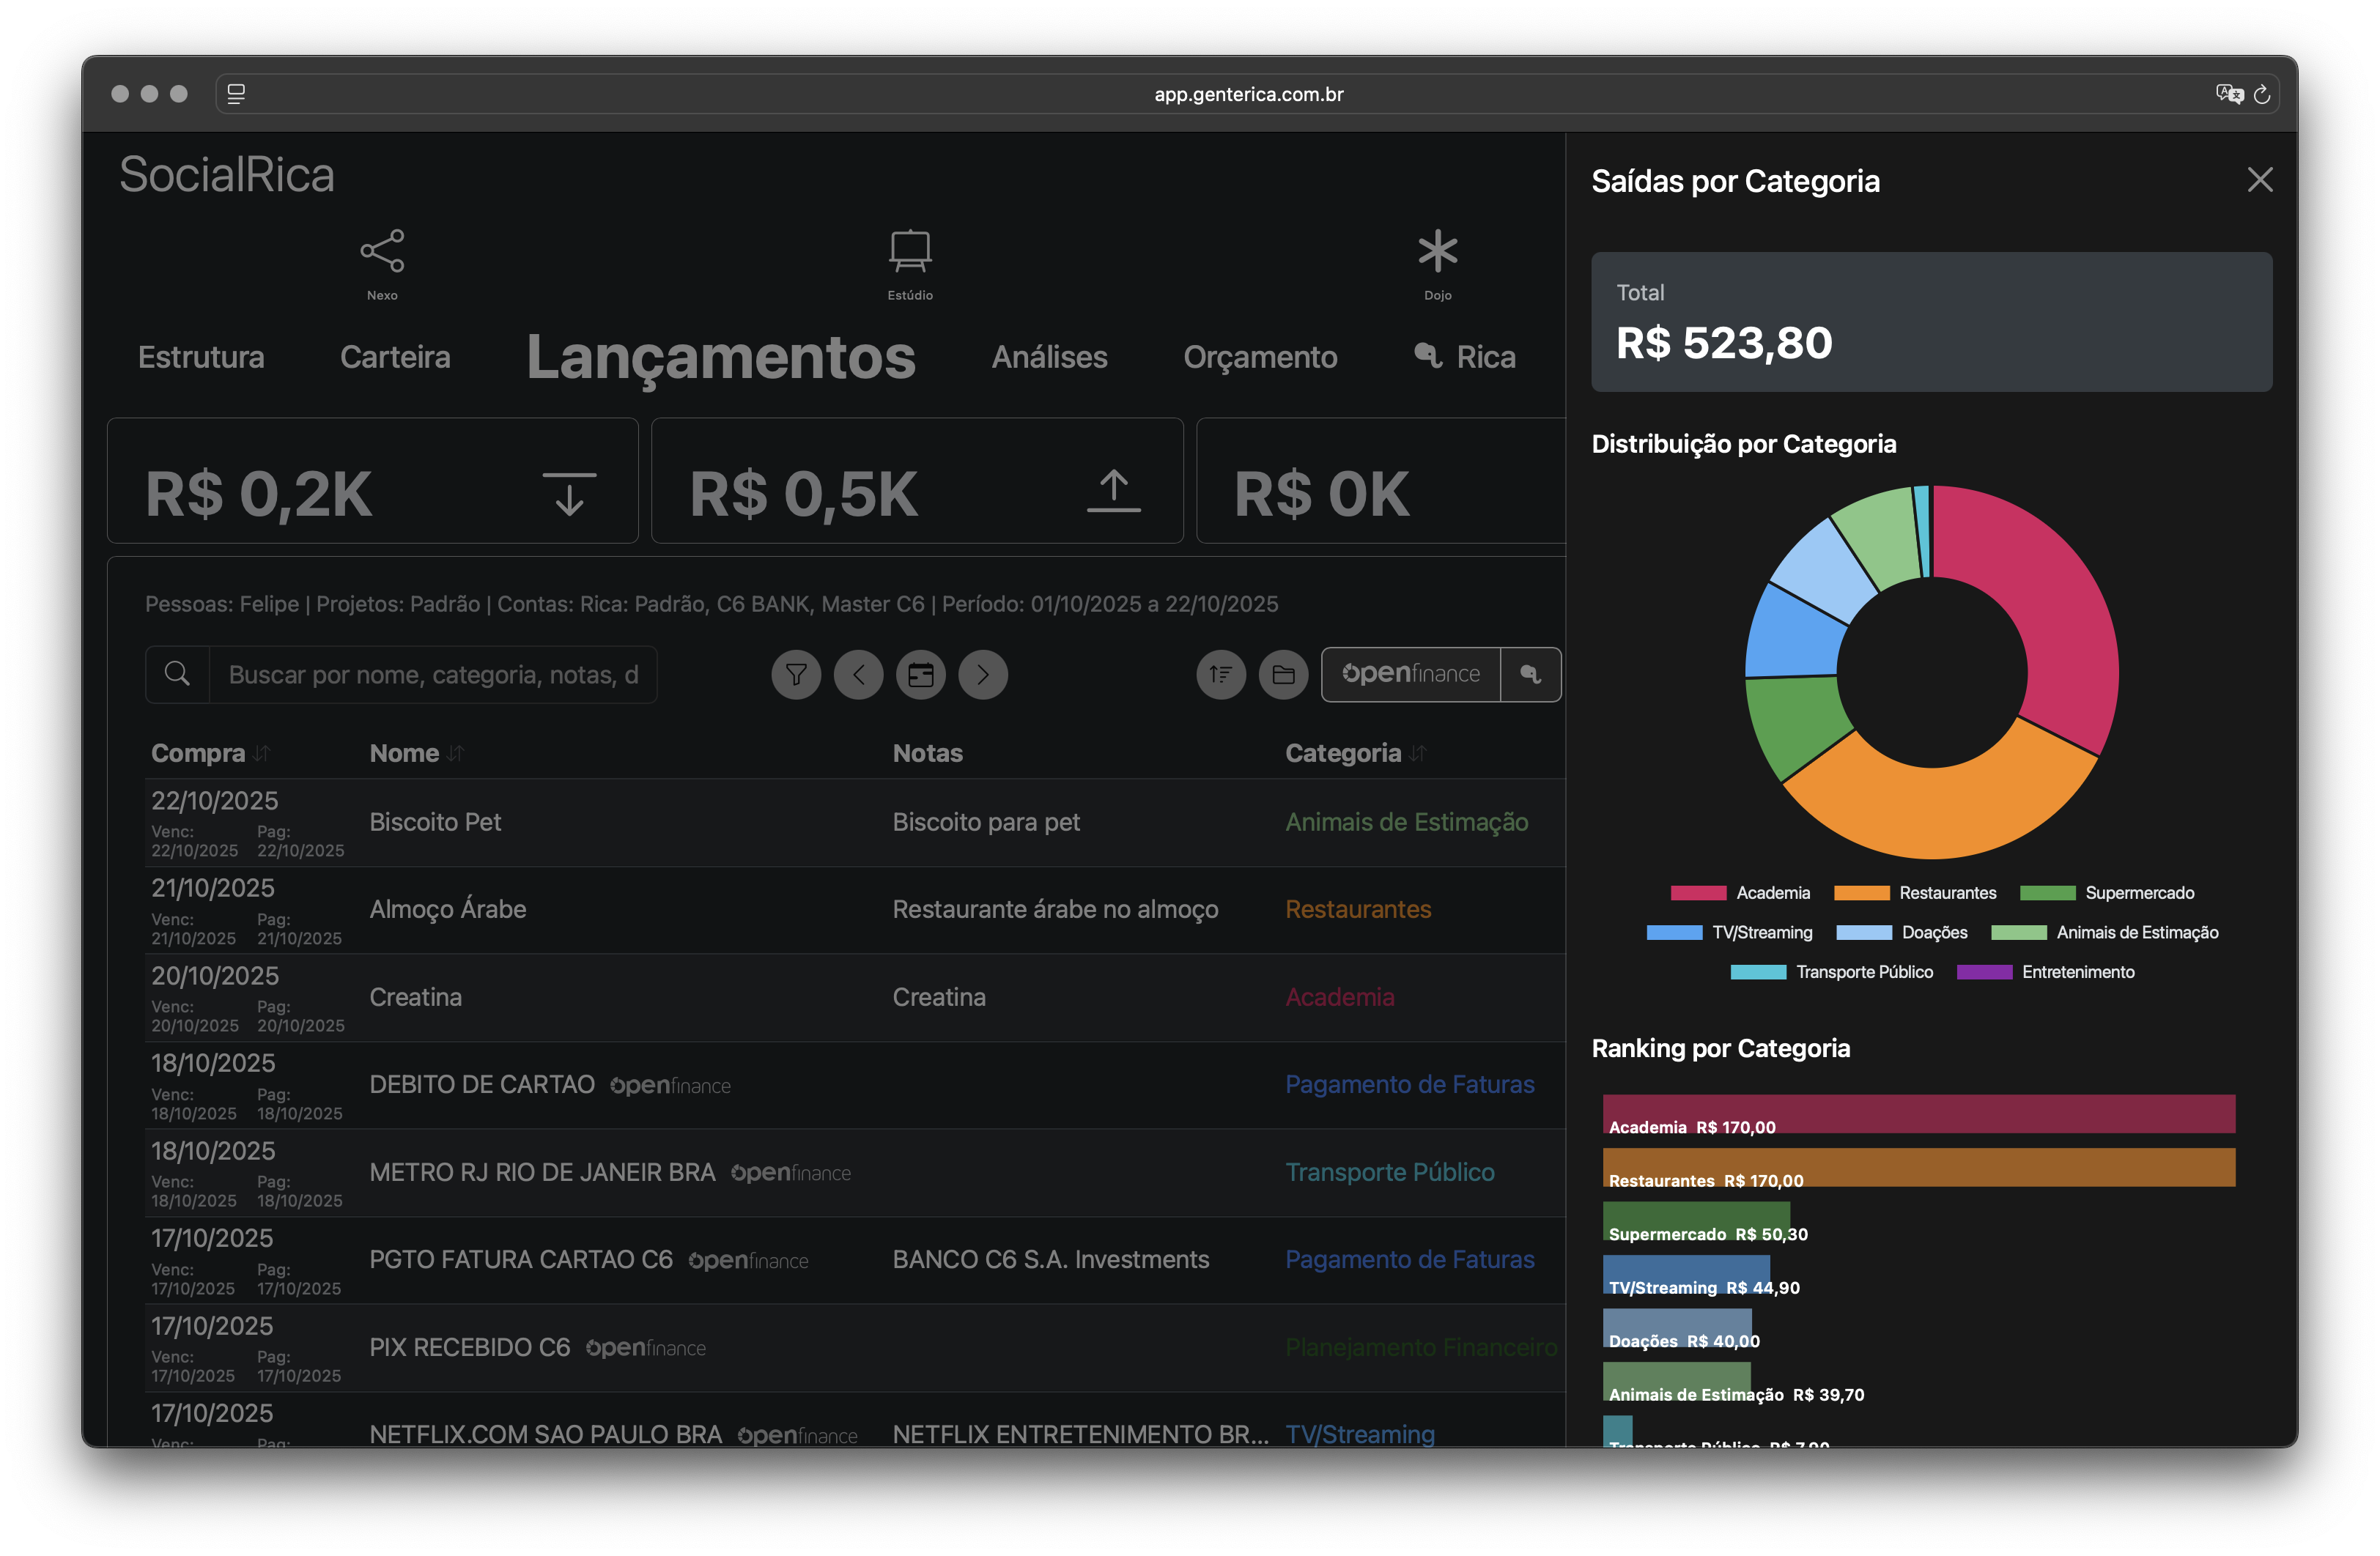Viewport: 2380px width, 1556px height.
Task: Go to previous period arrow
Action: point(859,675)
